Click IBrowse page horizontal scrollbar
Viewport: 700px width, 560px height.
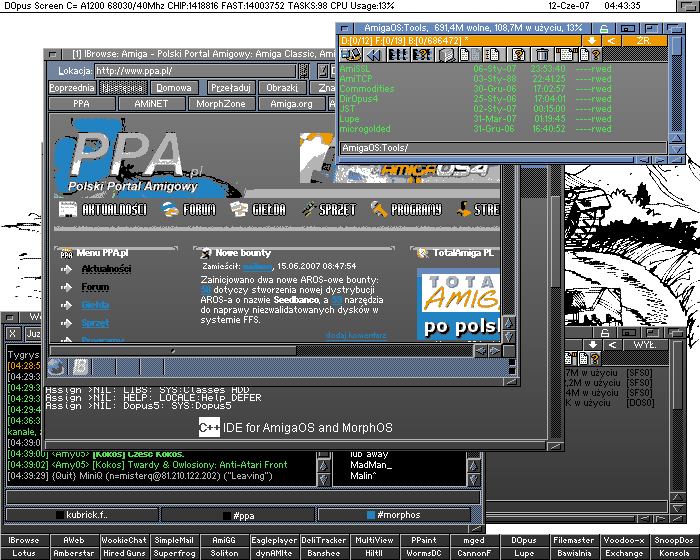[x=261, y=351]
